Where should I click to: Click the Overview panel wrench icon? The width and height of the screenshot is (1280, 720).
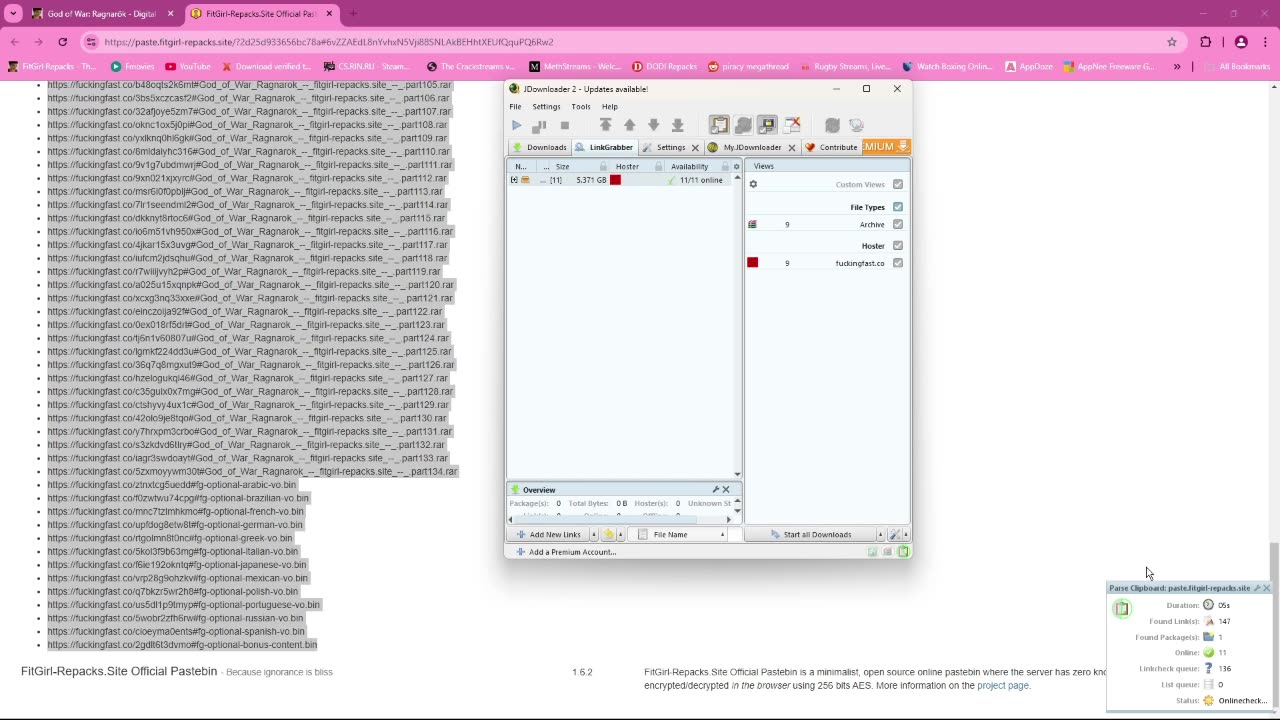716,490
